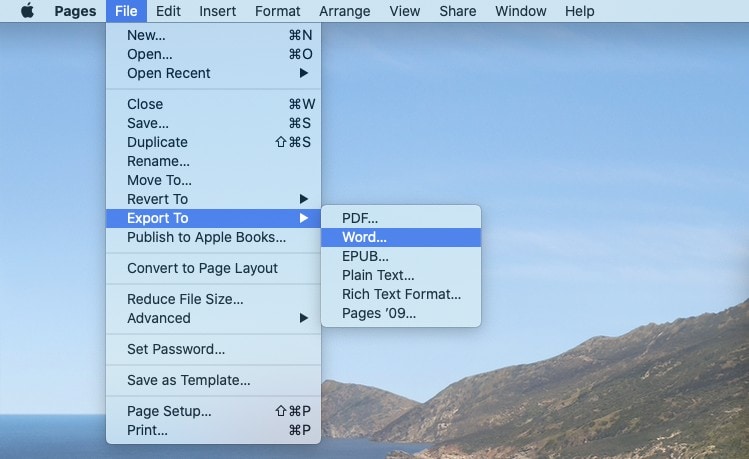
Task: Export to Pages '09... format
Action: coord(379,313)
